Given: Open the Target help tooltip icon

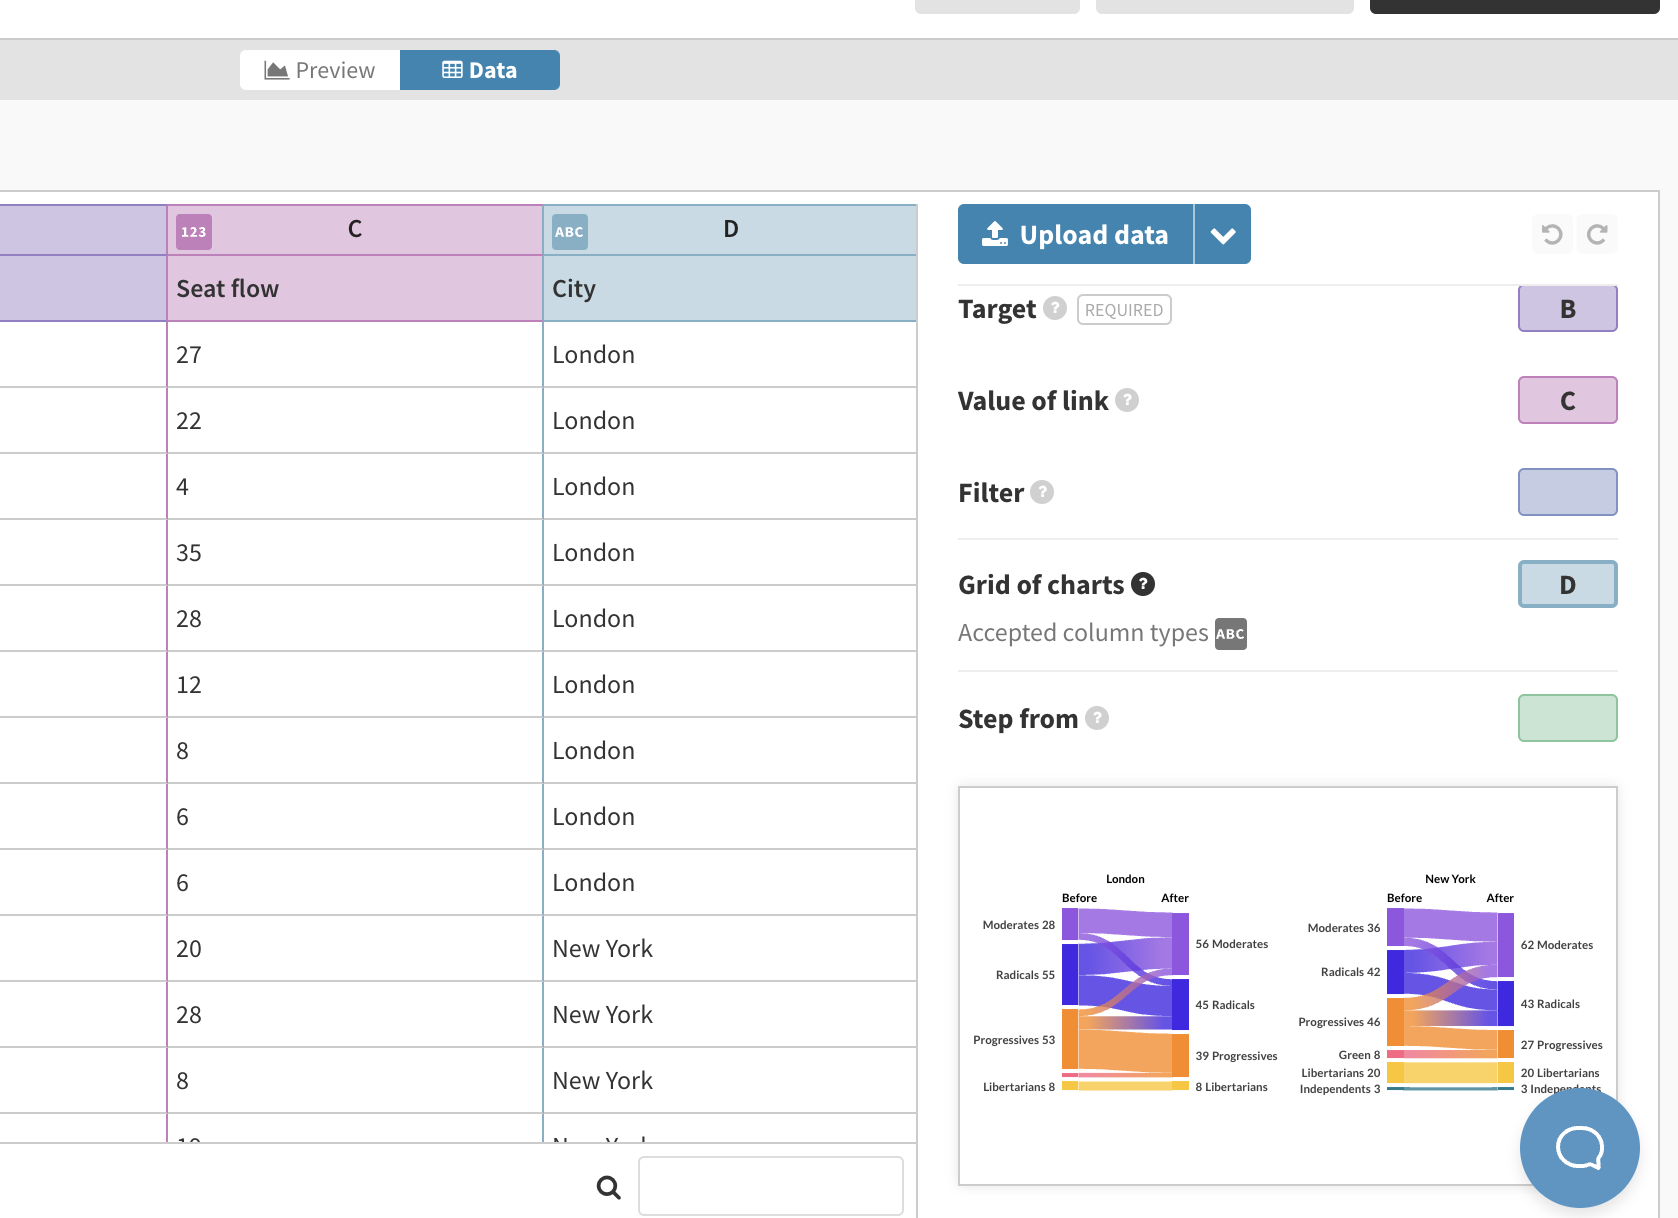Looking at the screenshot, I should click(x=1054, y=308).
